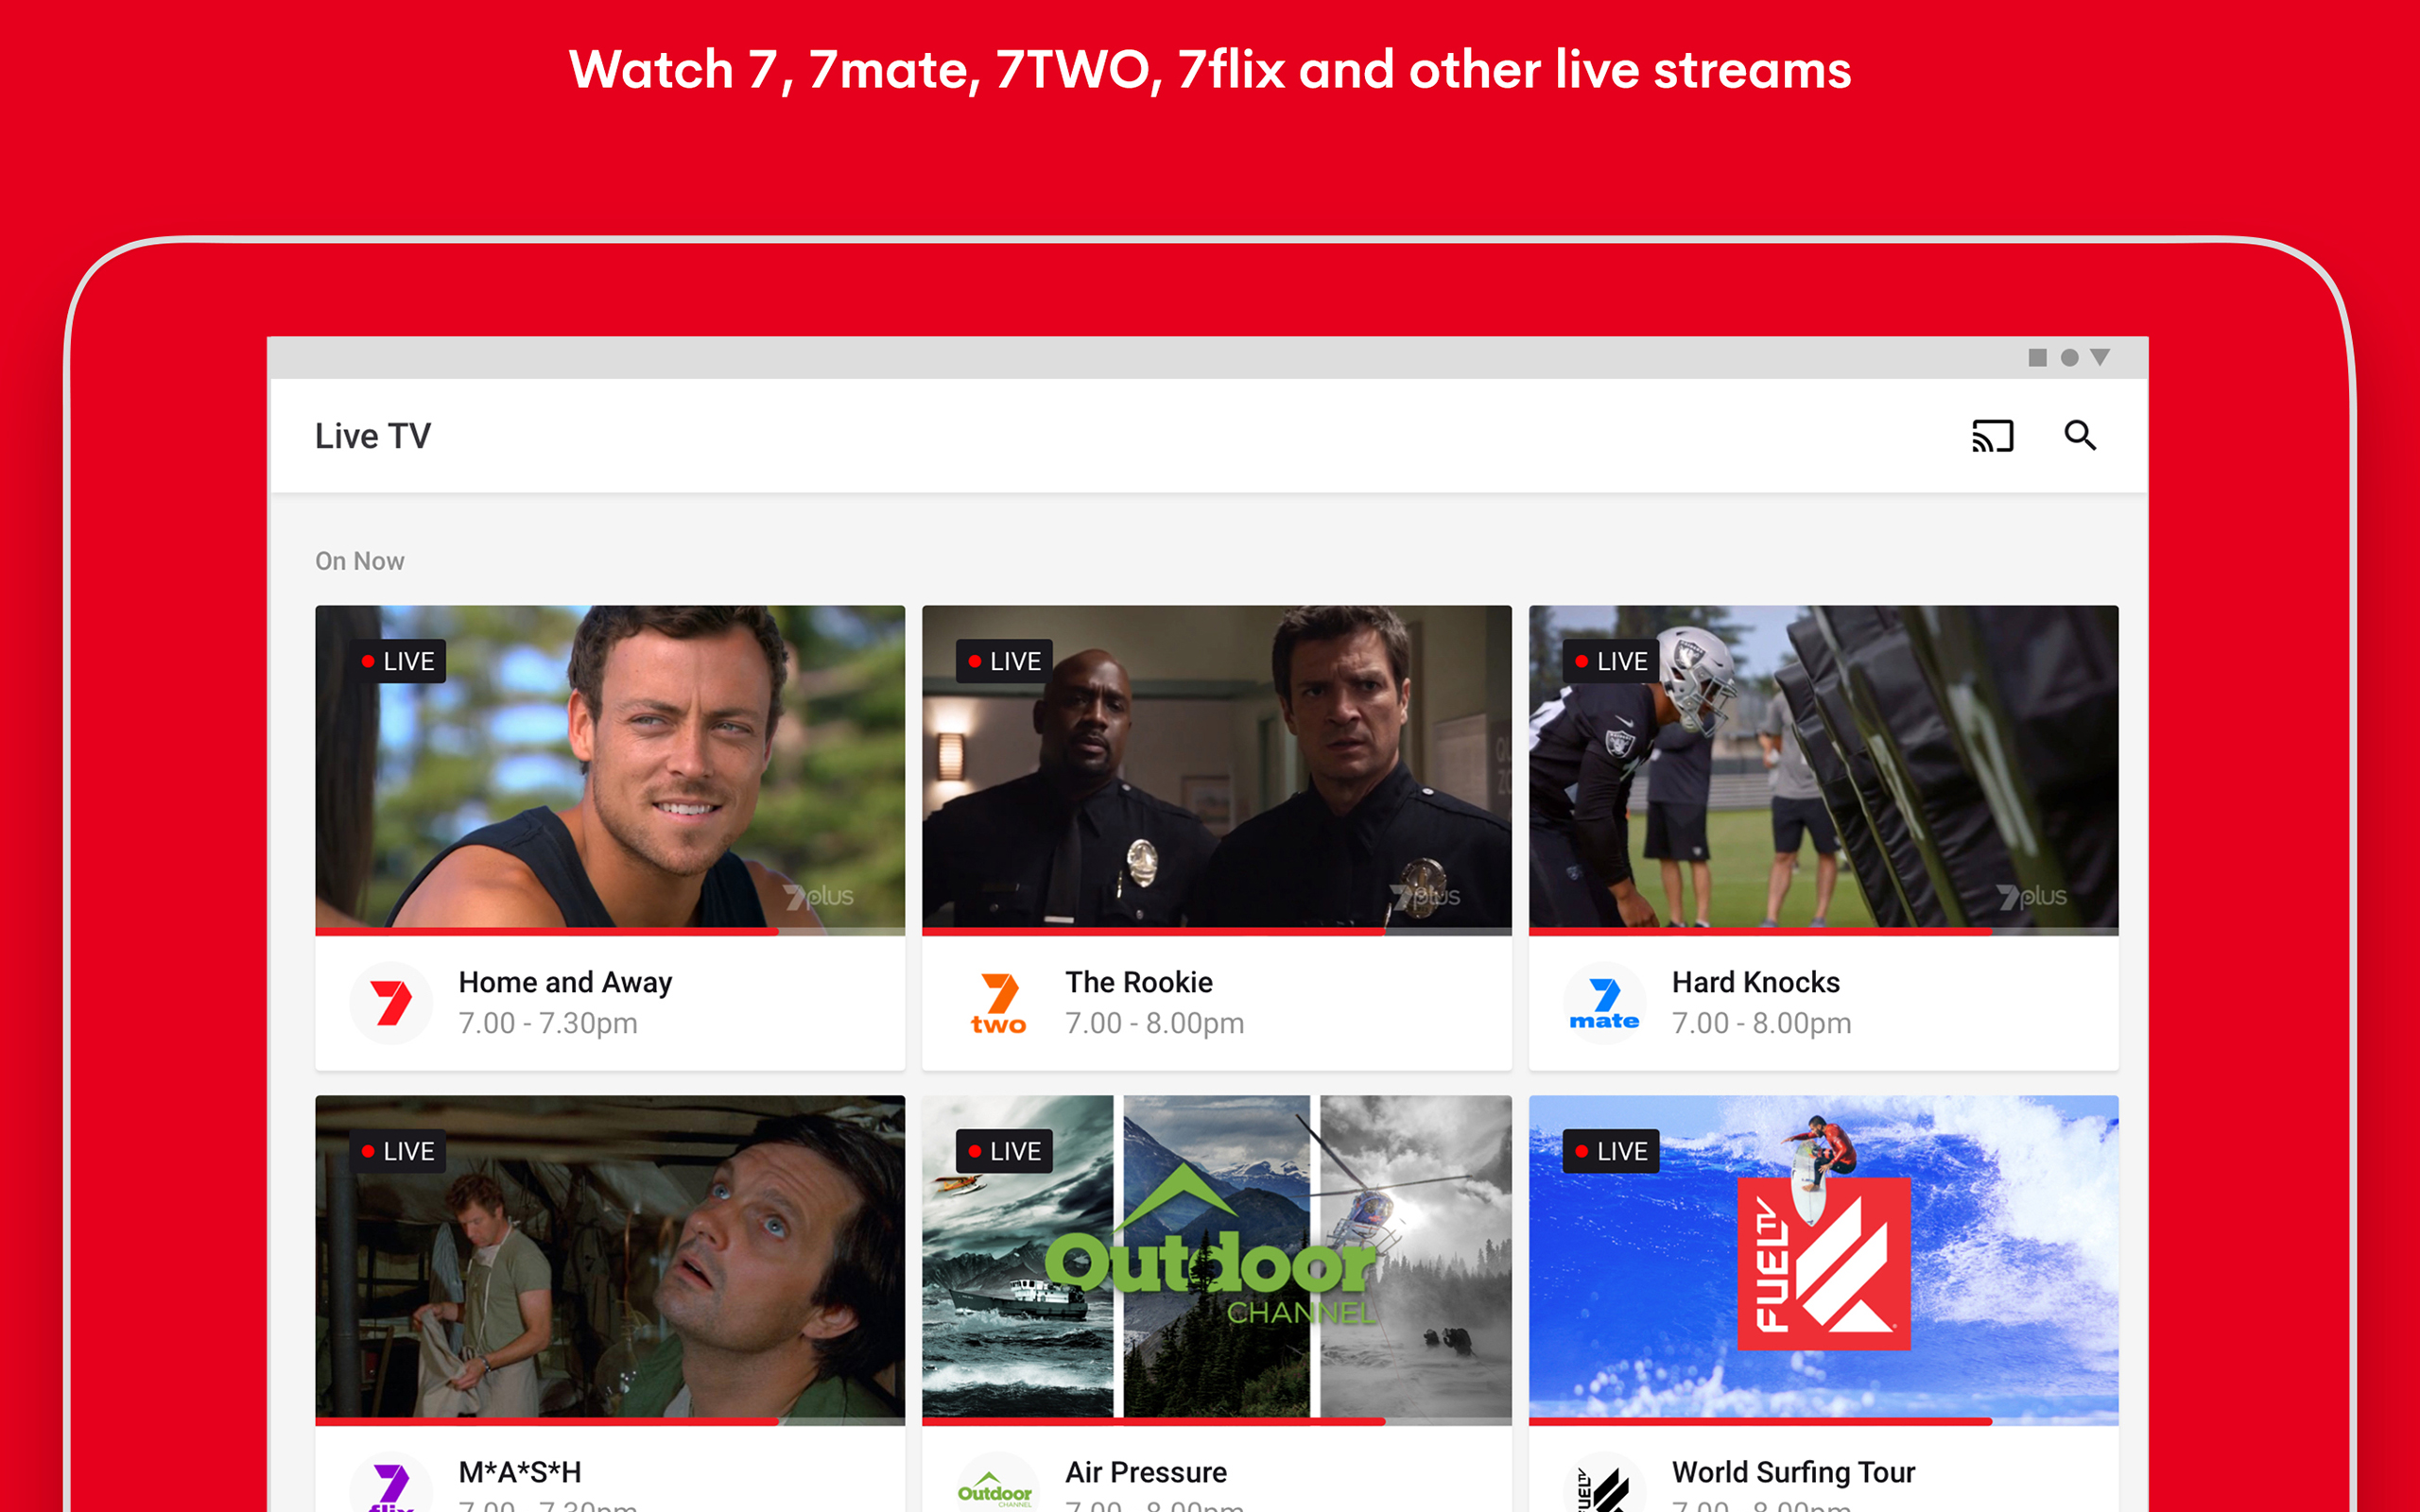Screen dimensions: 2420x1512
Task: Select The Rookie show title
Action: [1138, 982]
